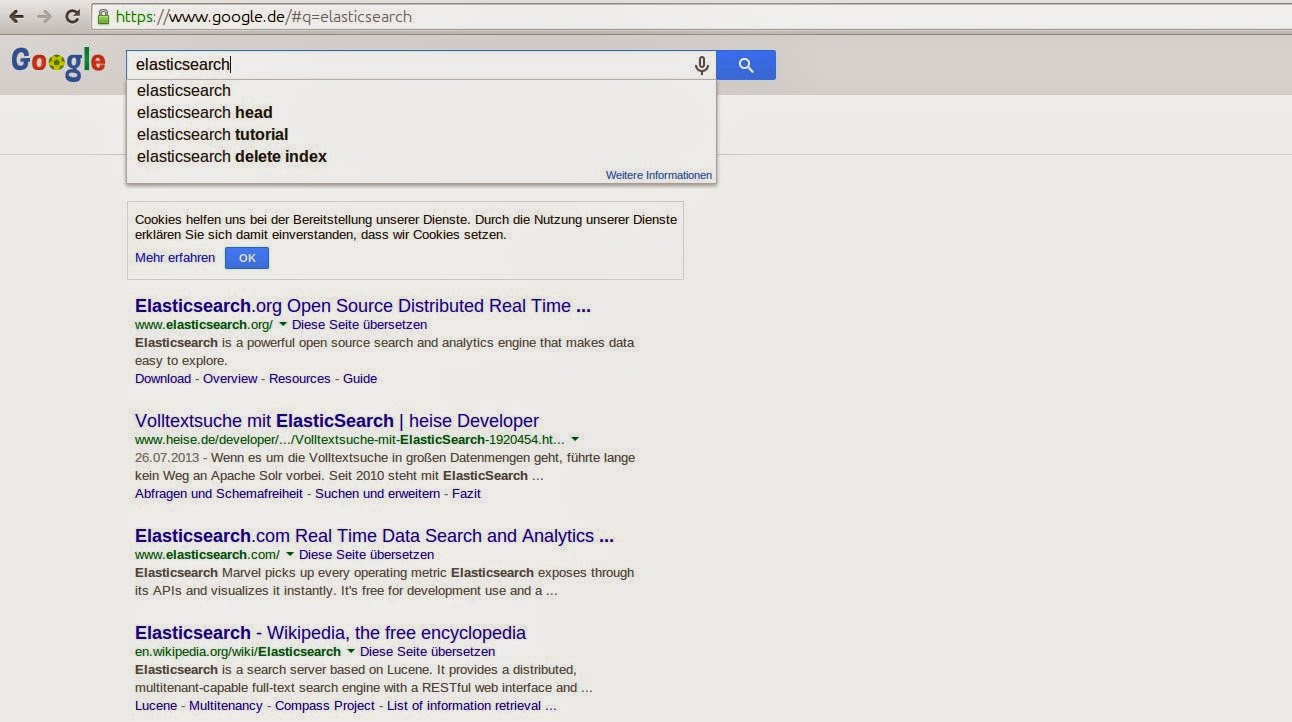Click the green SSL padlock icon

click(102, 16)
